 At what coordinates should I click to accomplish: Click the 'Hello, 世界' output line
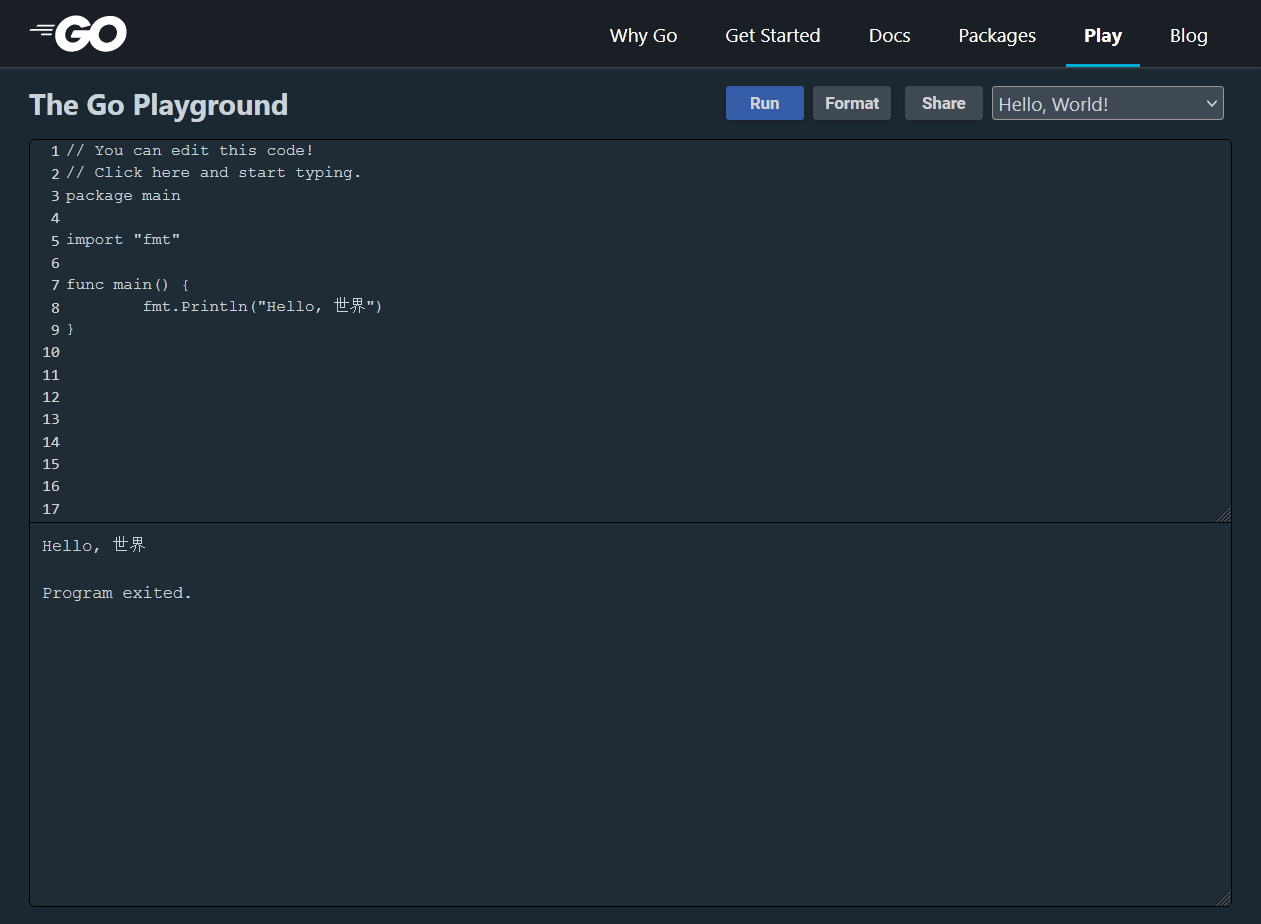(x=94, y=545)
